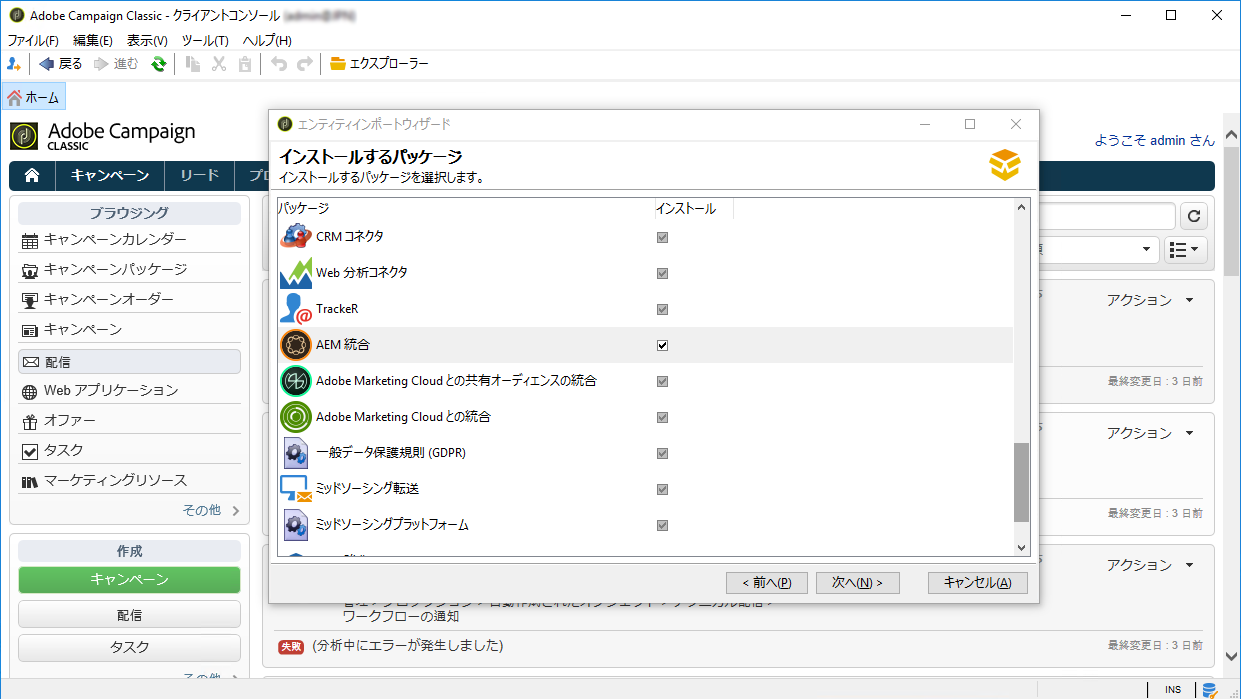This screenshot has height=699, width=1241.
Task: Select 配信 in the browsing panel
Action: (x=129, y=361)
